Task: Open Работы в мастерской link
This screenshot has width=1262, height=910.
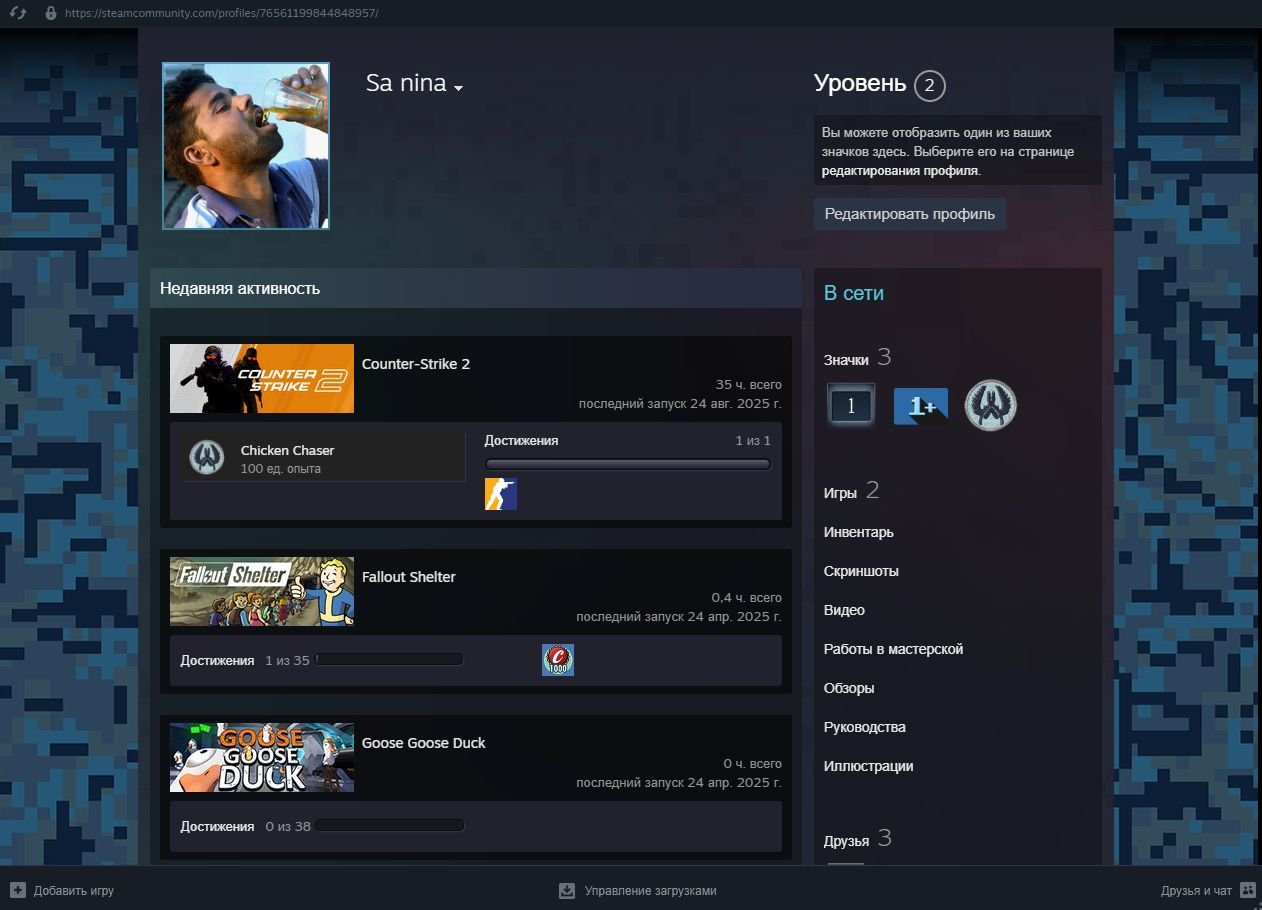Action: 893,649
